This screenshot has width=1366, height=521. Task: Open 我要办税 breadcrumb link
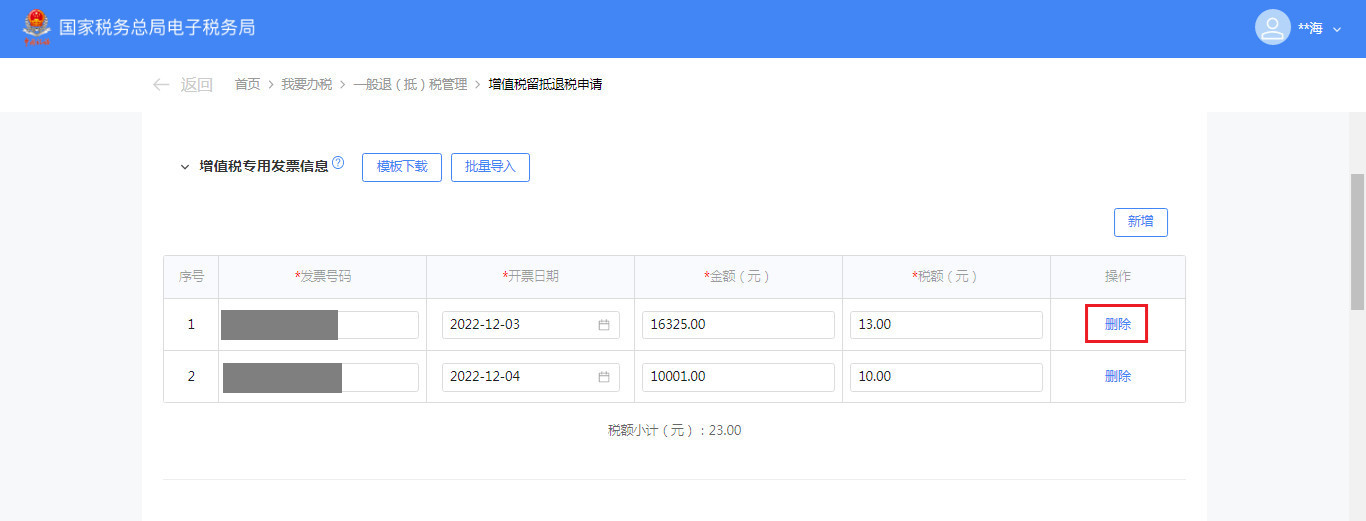click(x=306, y=85)
